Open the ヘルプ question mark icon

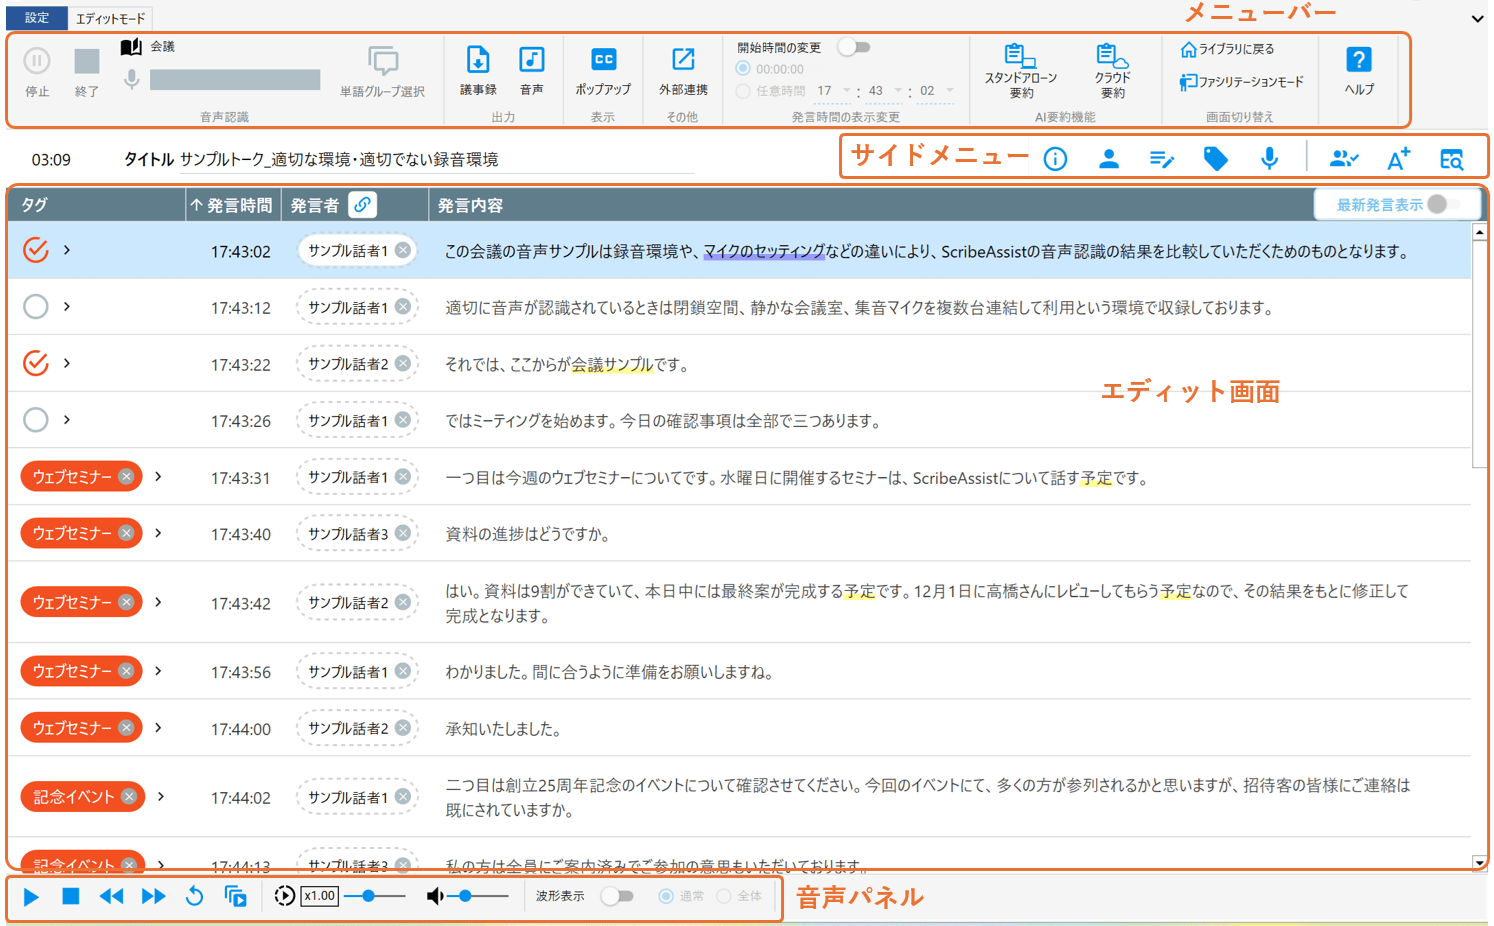[x=1358, y=61]
